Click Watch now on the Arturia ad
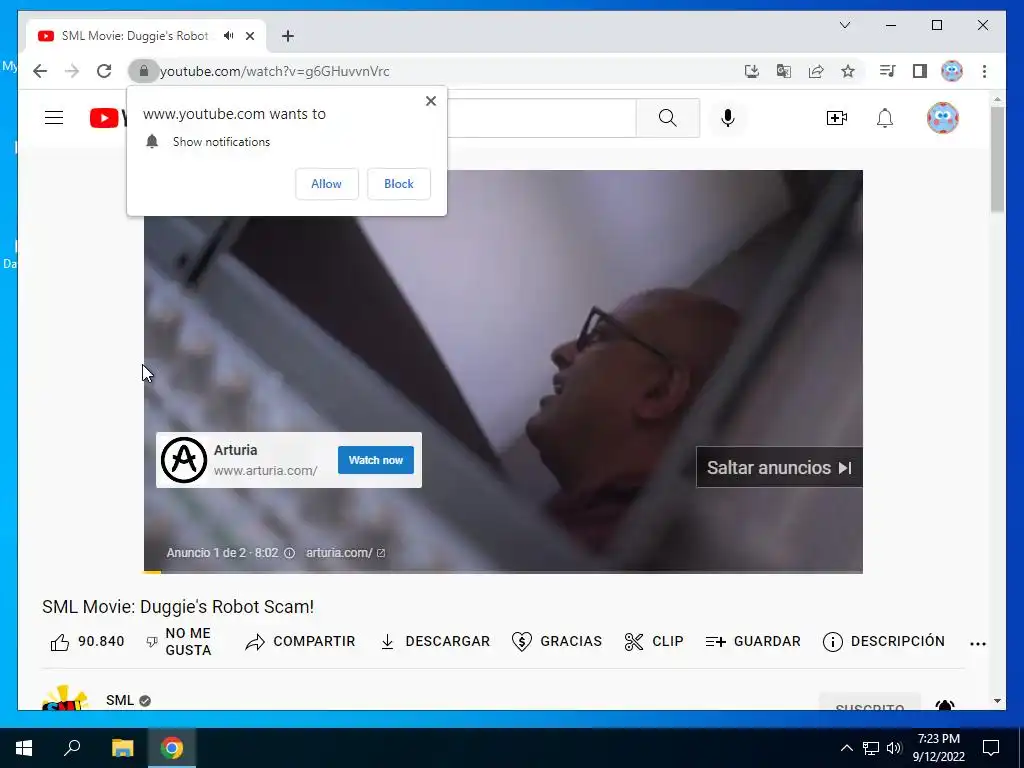1024x768 pixels. point(376,460)
